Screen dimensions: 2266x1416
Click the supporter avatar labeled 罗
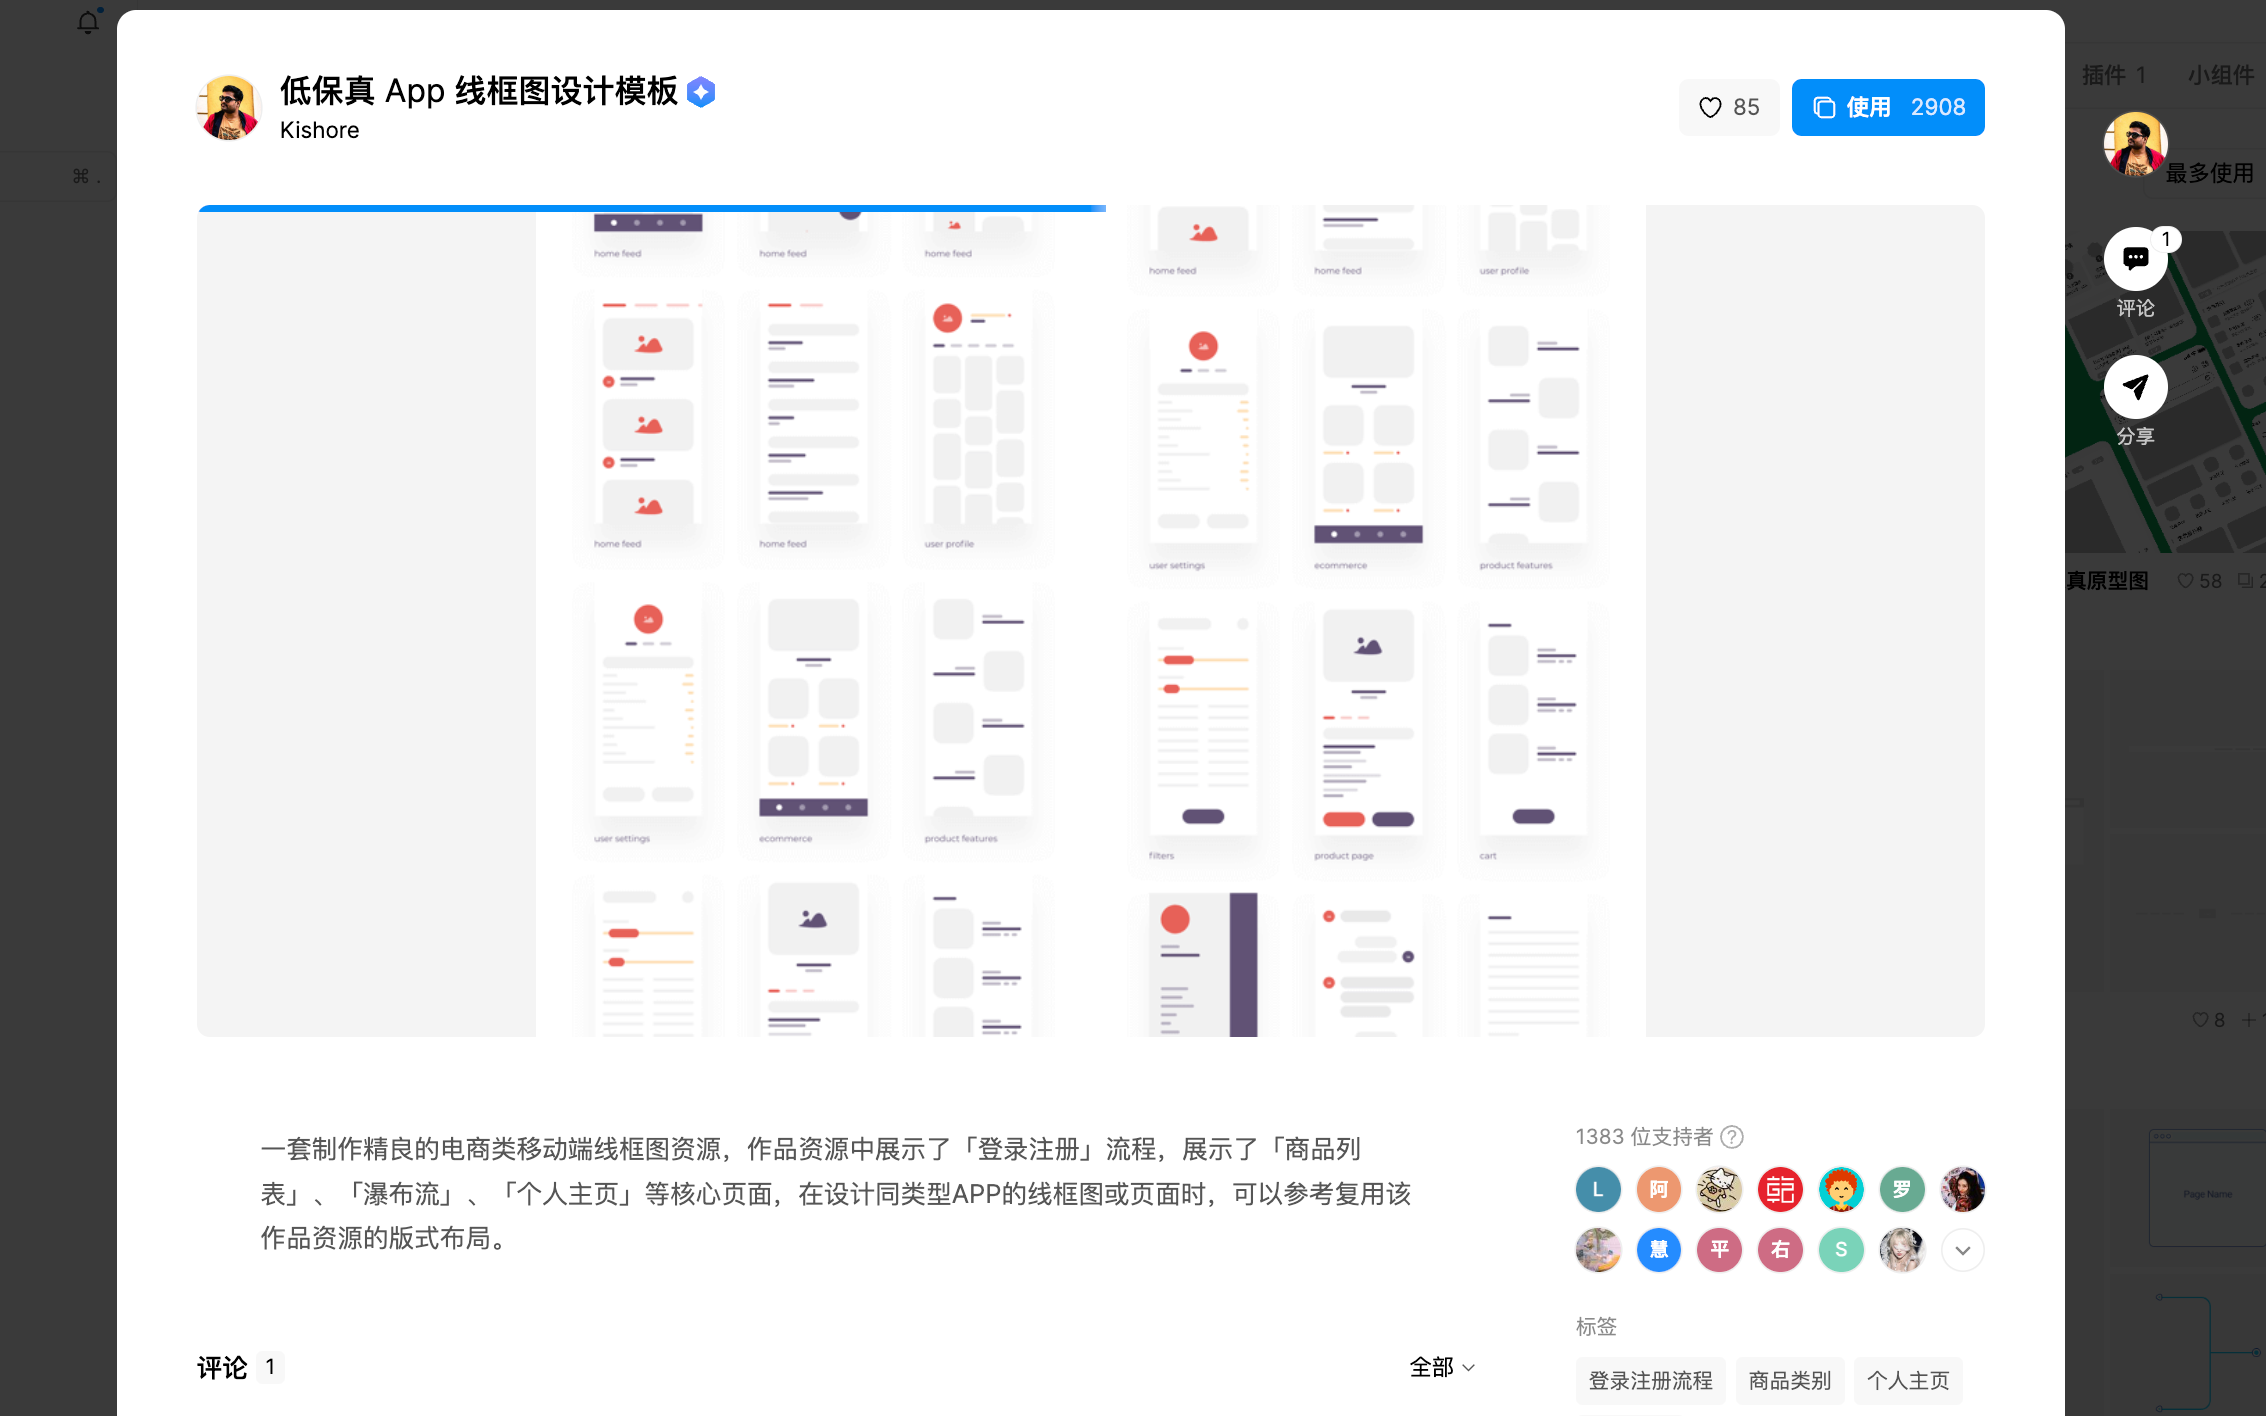pos(1901,1189)
